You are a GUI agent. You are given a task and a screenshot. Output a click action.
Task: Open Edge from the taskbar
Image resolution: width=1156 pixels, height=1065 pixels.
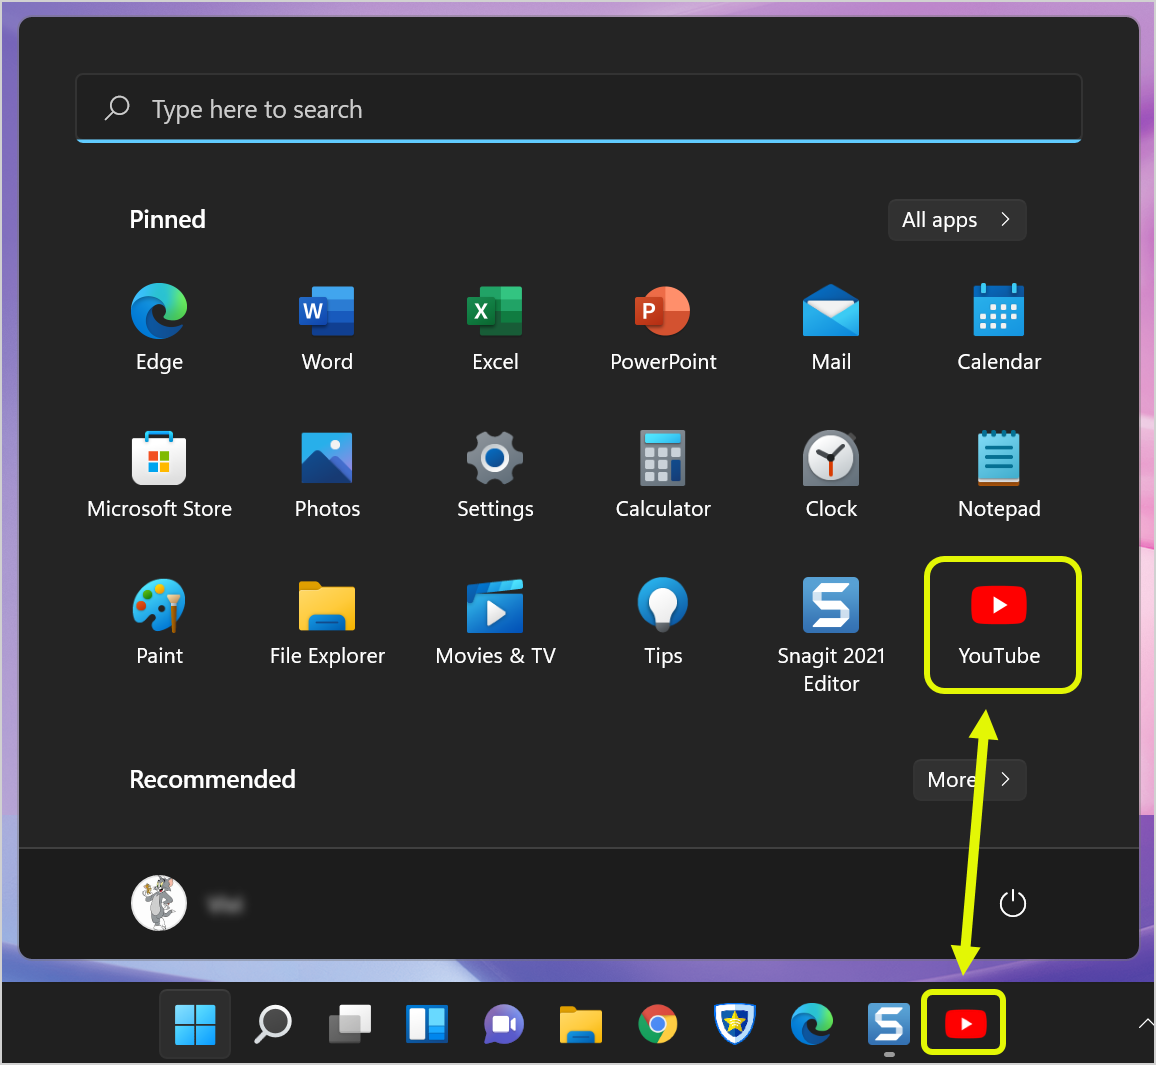click(x=812, y=1024)
